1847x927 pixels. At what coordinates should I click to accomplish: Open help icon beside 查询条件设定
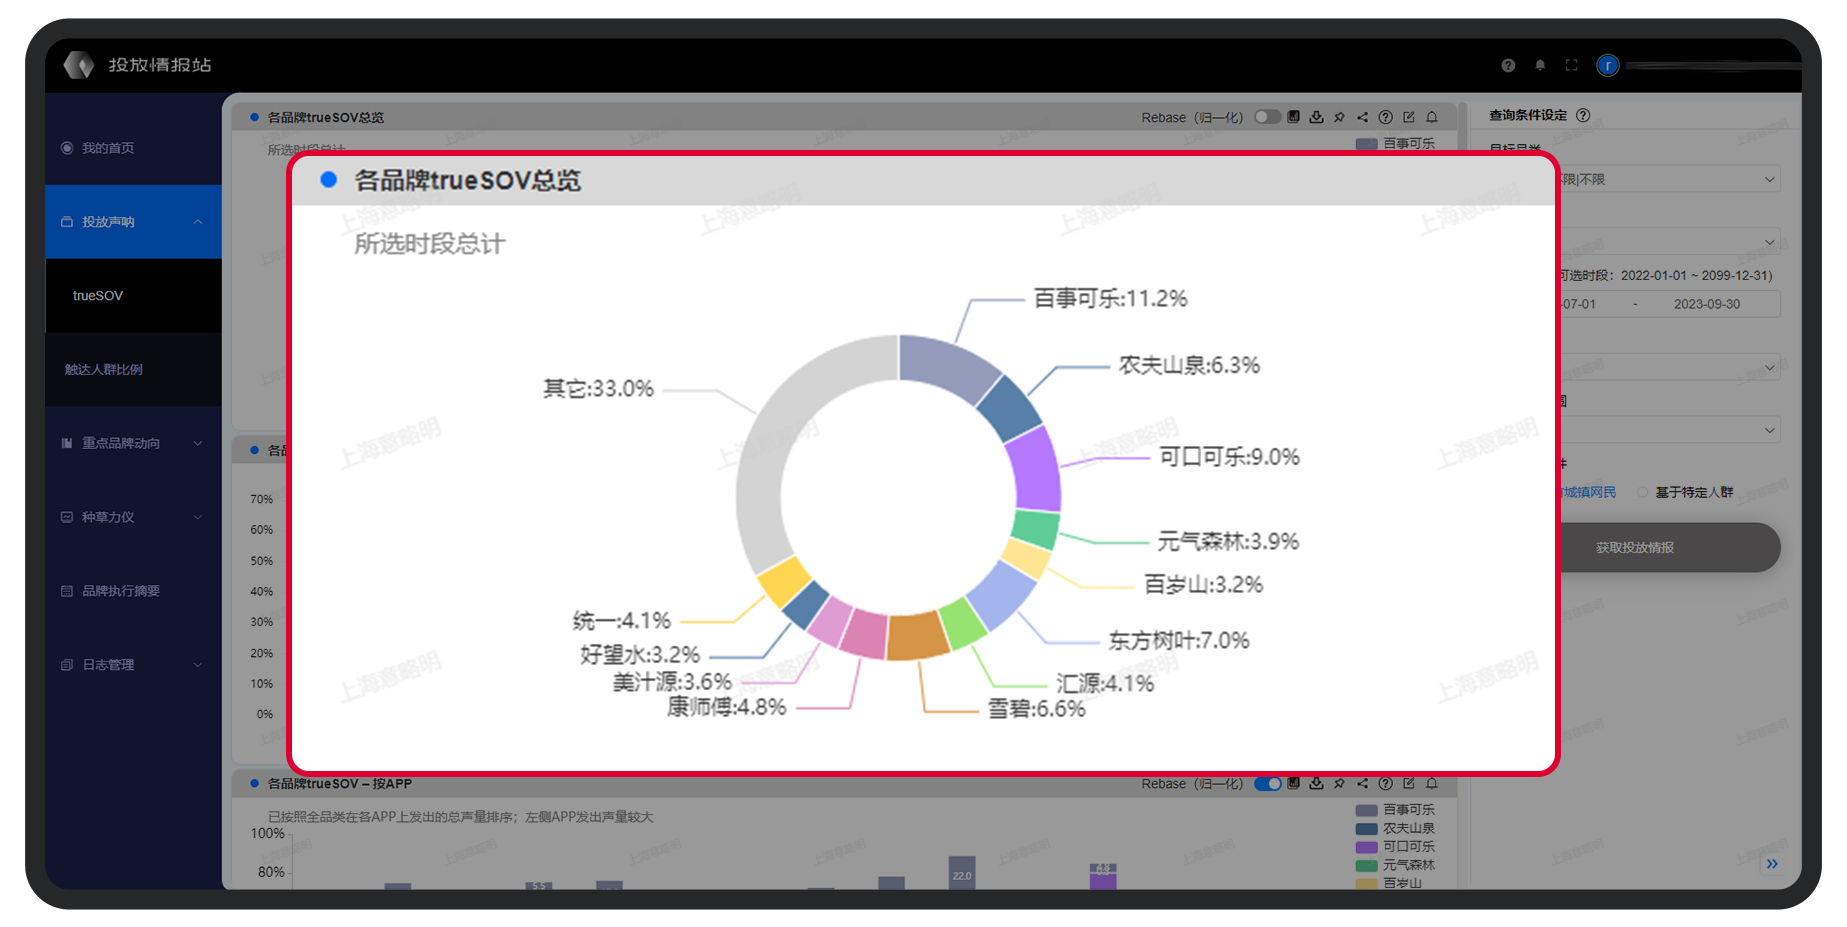[1583, 115]
